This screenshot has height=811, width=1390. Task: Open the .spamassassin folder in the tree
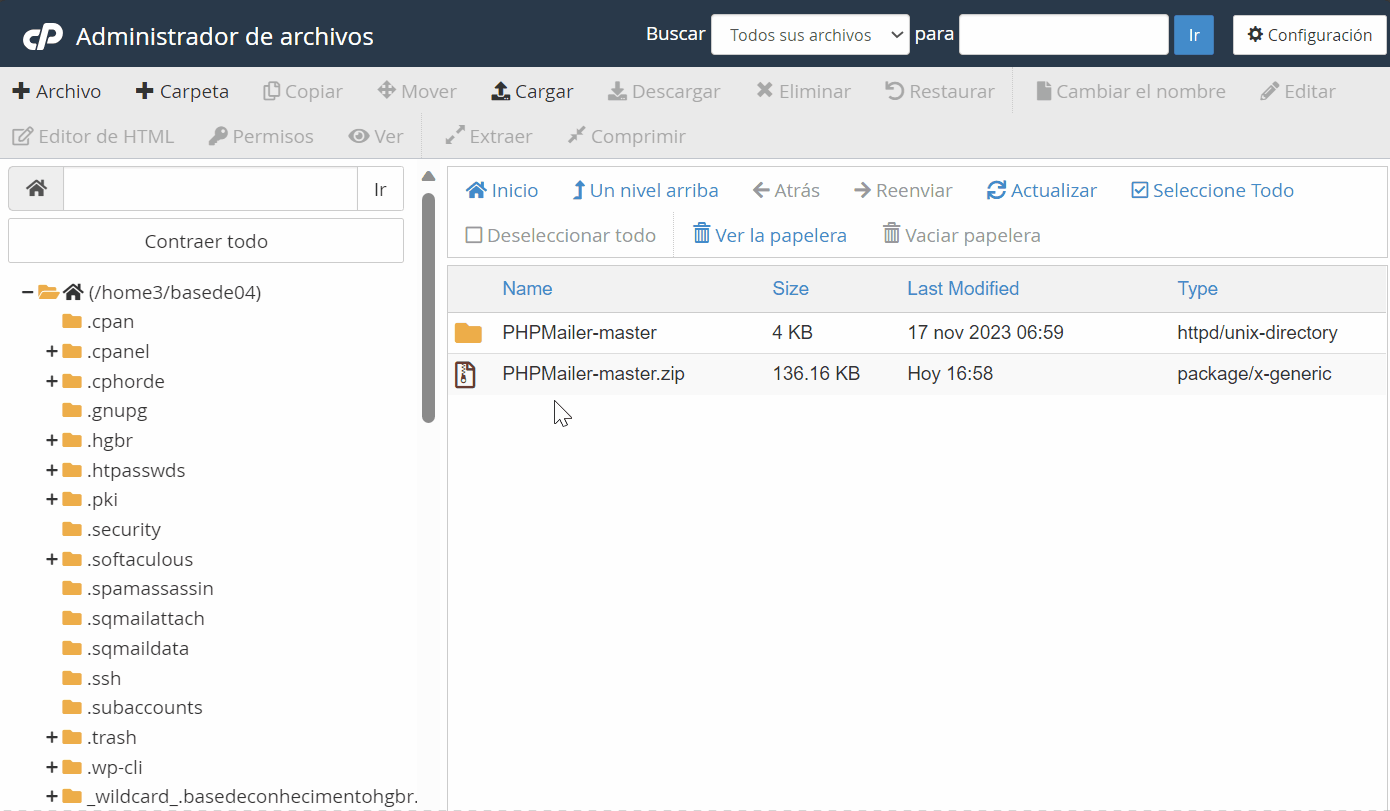tap(138, 588)
